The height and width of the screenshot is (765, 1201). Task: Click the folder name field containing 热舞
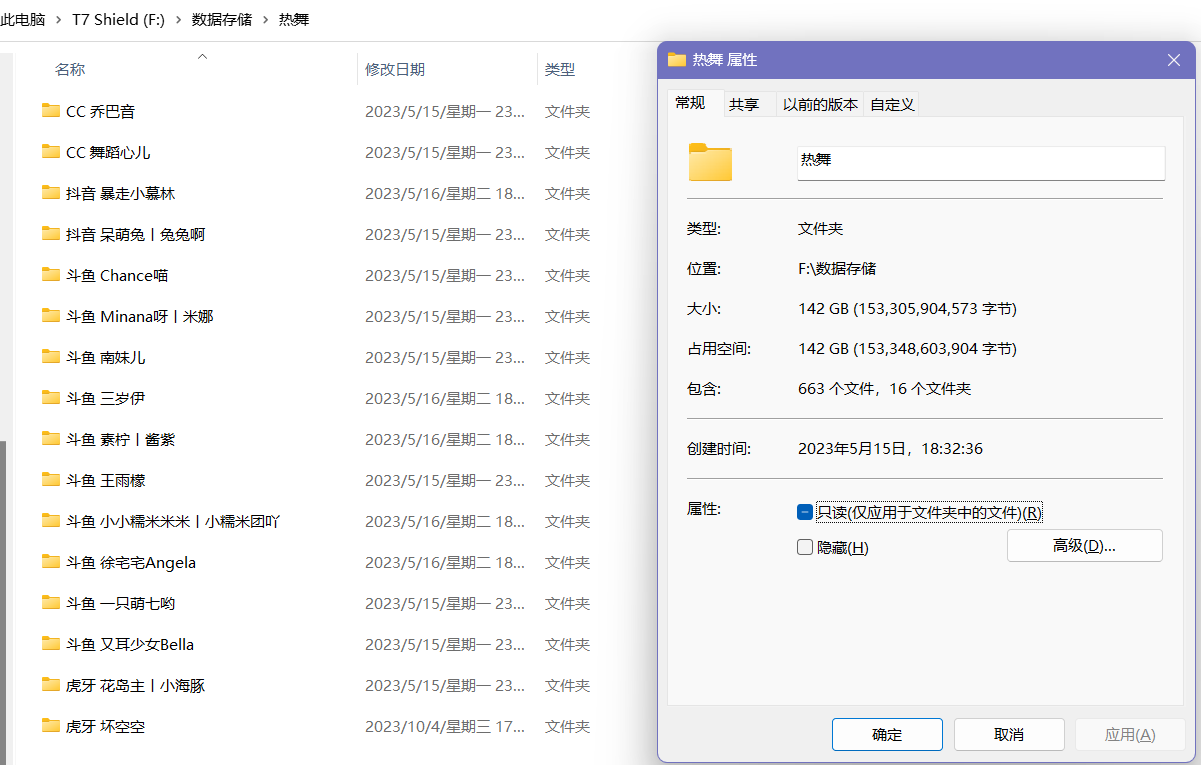(x=981, y=163)
